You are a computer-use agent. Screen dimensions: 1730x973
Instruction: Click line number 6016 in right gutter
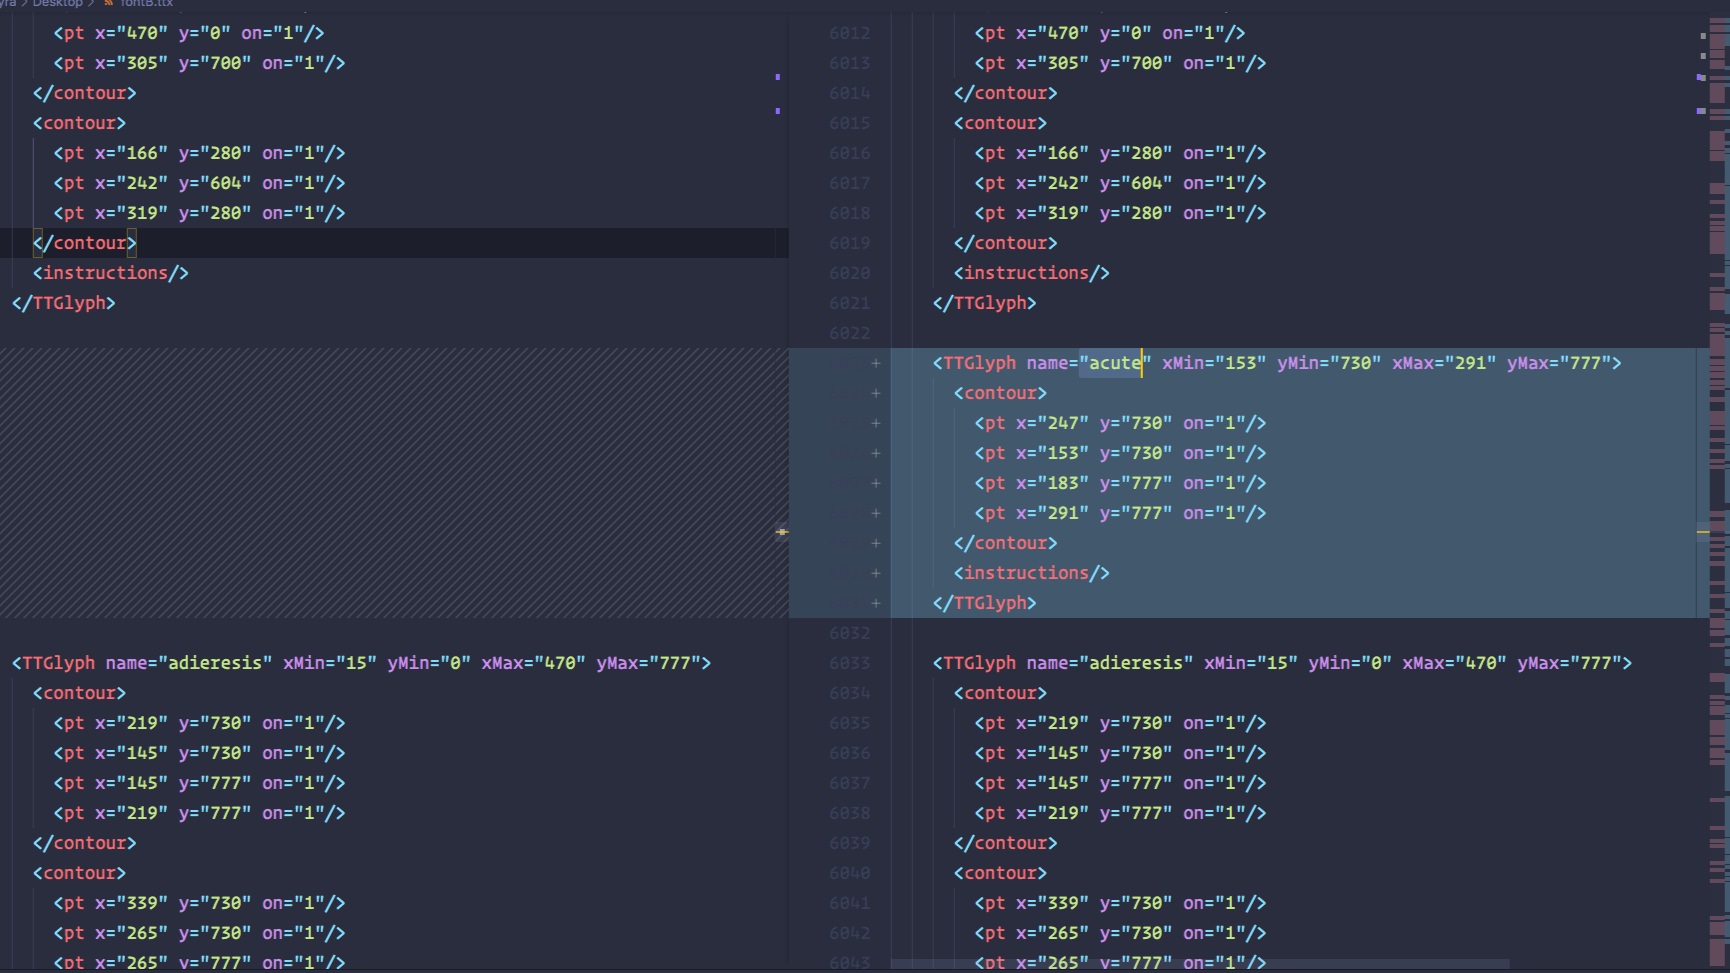click(849, 153)
